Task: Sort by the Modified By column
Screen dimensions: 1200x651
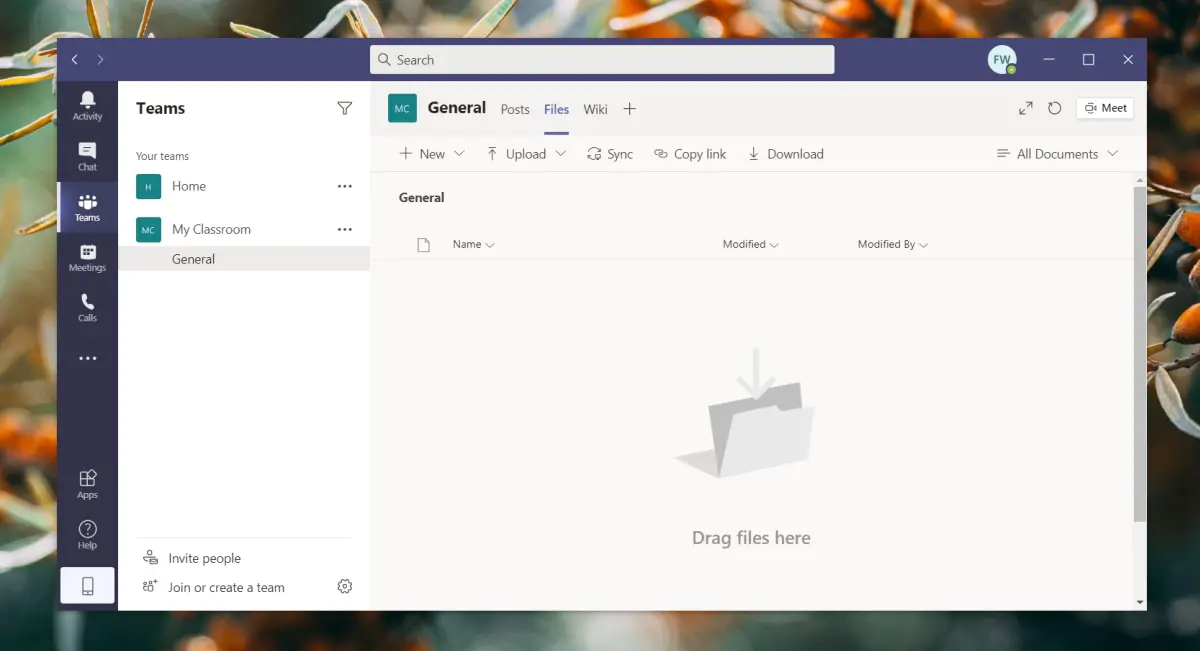Action: coord(893,244)
